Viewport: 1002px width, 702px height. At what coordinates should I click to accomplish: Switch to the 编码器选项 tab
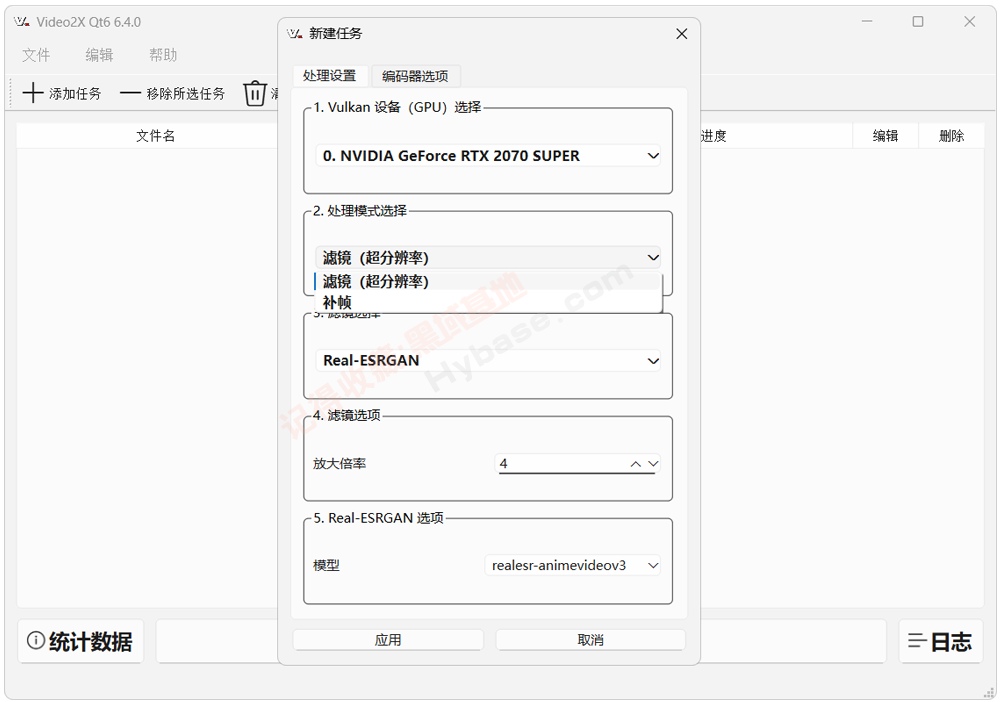[x=415, y=76]
